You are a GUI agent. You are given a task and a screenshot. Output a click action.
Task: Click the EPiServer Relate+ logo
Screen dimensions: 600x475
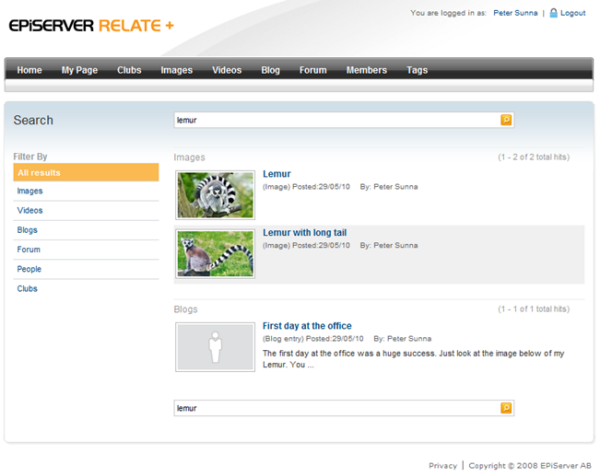(x=90, y=25)
